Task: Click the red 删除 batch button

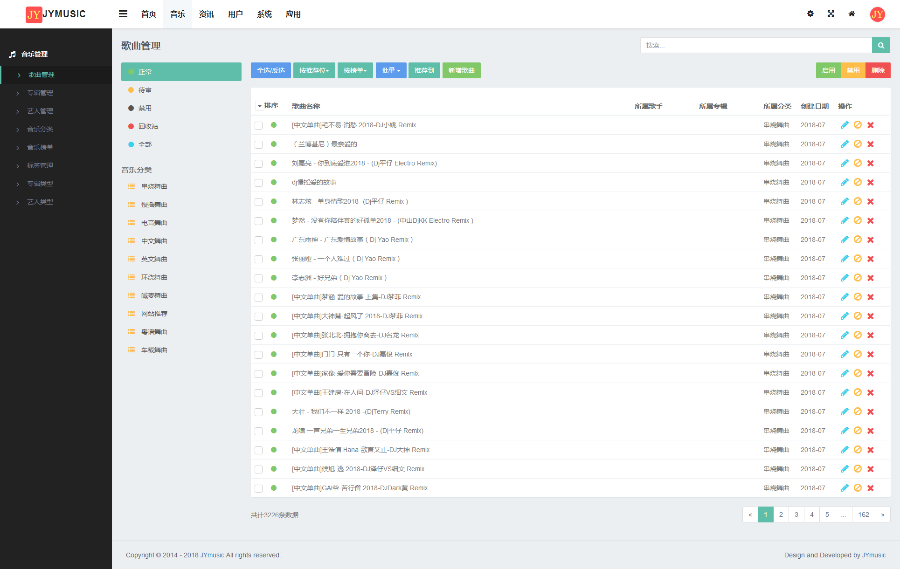Action: [x=878, y=71]
